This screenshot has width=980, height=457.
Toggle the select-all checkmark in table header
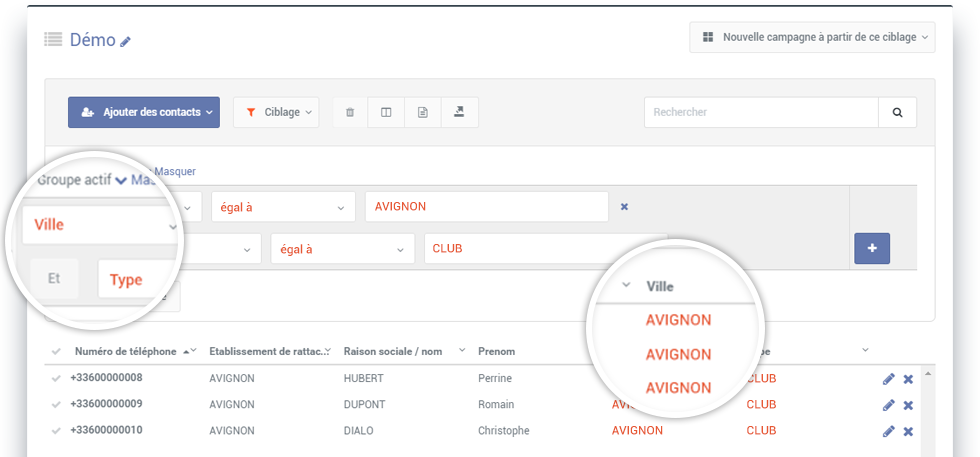click(x=56, y=352)
